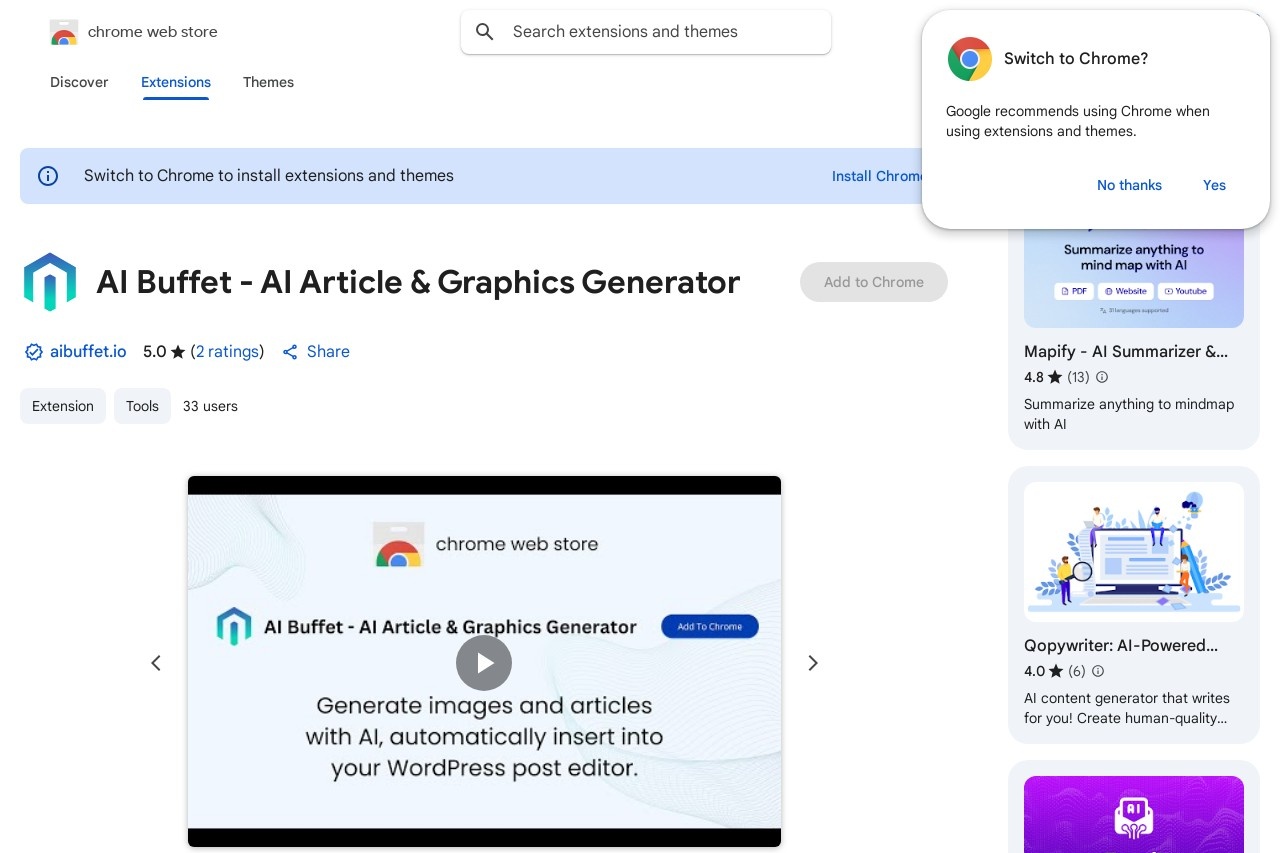Switch to the Themes tab
This screenshot has height=853, width=1280.
(x=268, y=82)
